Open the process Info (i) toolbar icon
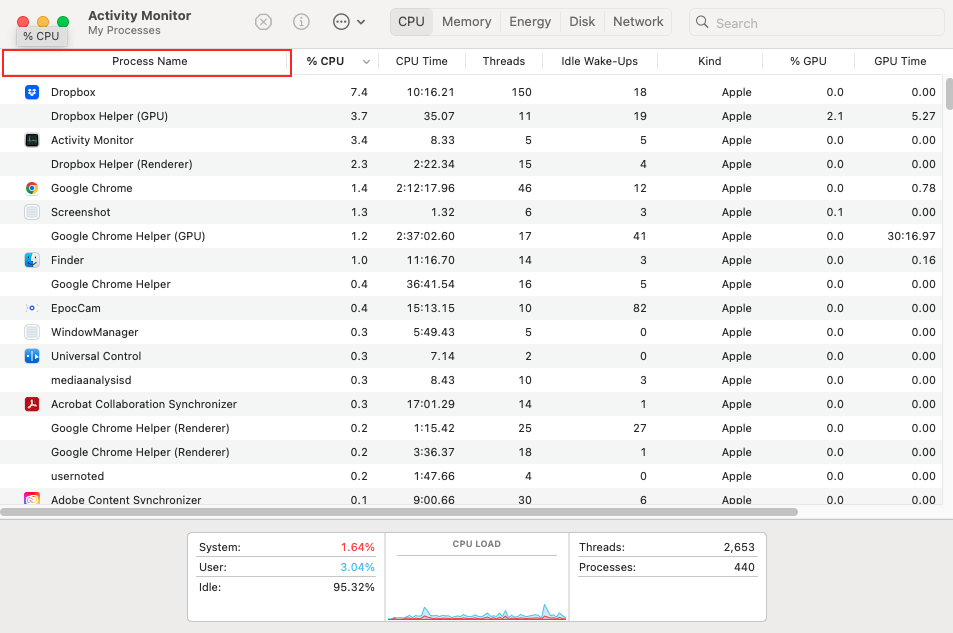The width and height of the screenshot is (953, 633). coord(301,22)
